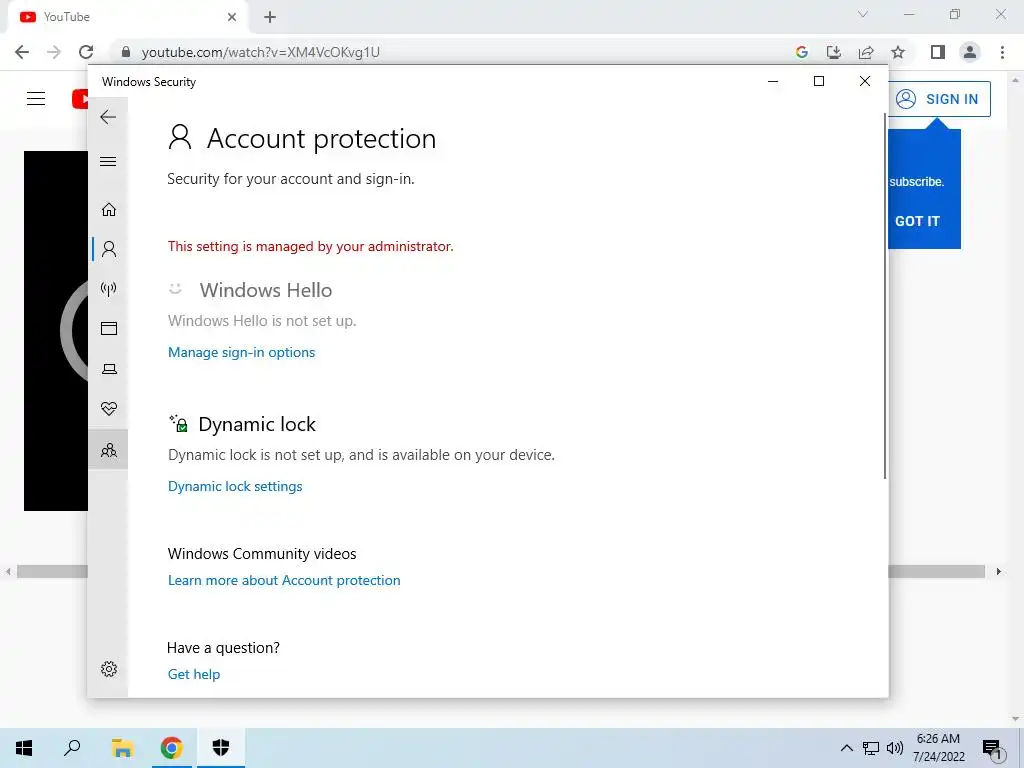The height and width of the screenshot is (768, 1024).
Task: Go back in Windows Security
Action: (x=108, y=118)
